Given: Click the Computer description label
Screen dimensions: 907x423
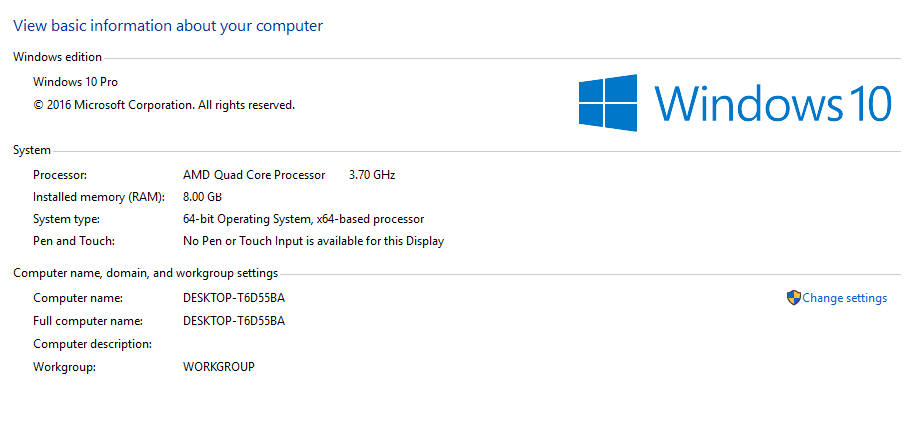Looking at the screenshot, I should click(93, 344).
